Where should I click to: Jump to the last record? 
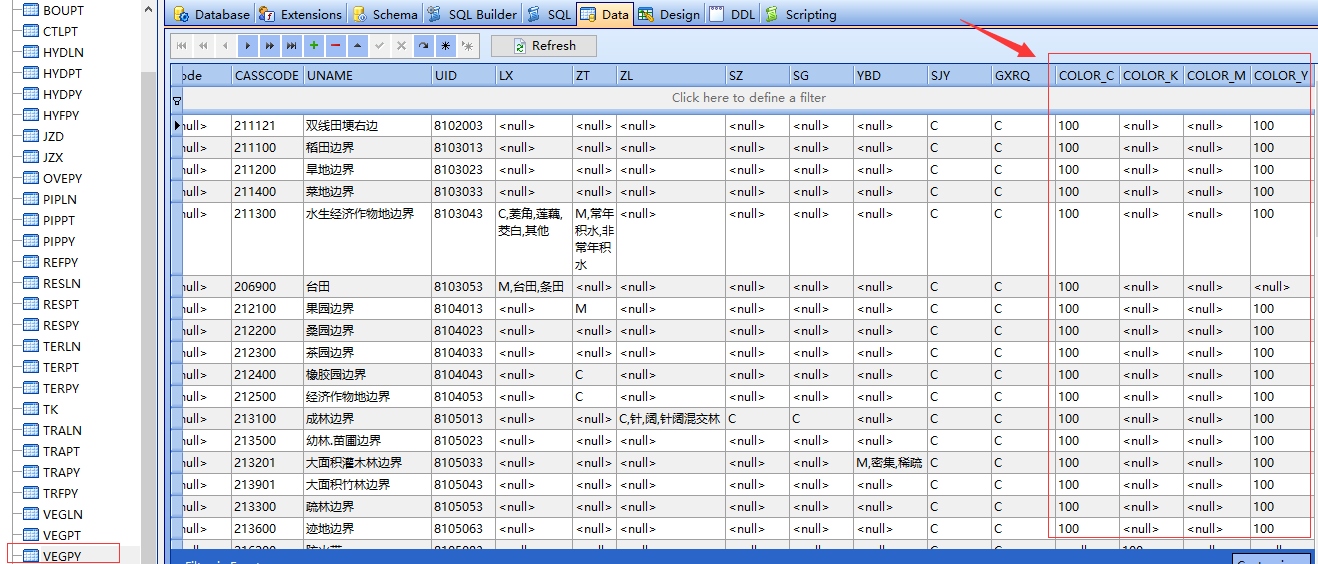(291, 46)
